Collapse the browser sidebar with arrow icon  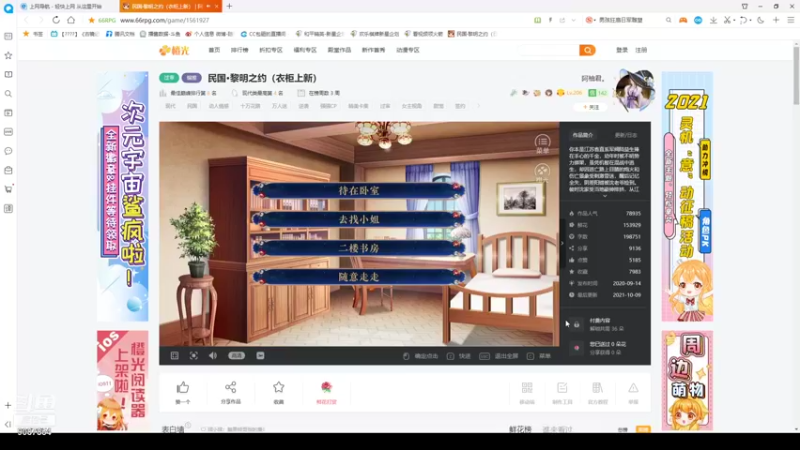click(x=8, y=424)
